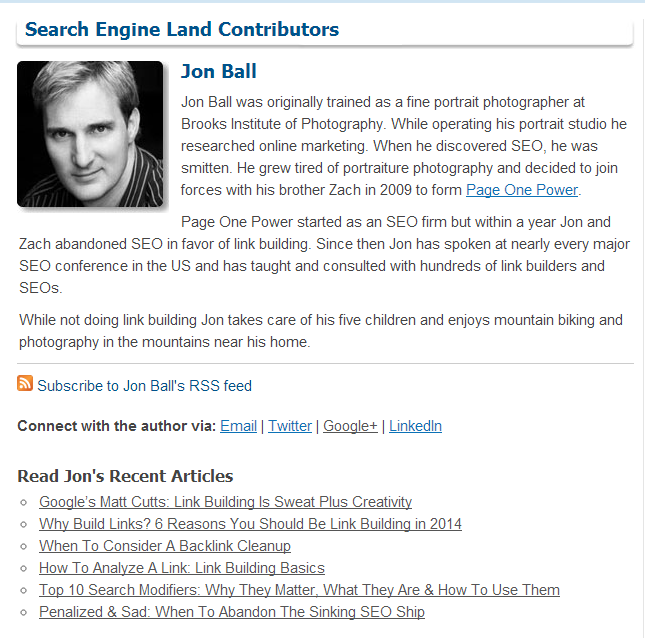Click the bullet beside Matt Cutts article
Viewport: 645px width, 638px height.
coord(23,502)
